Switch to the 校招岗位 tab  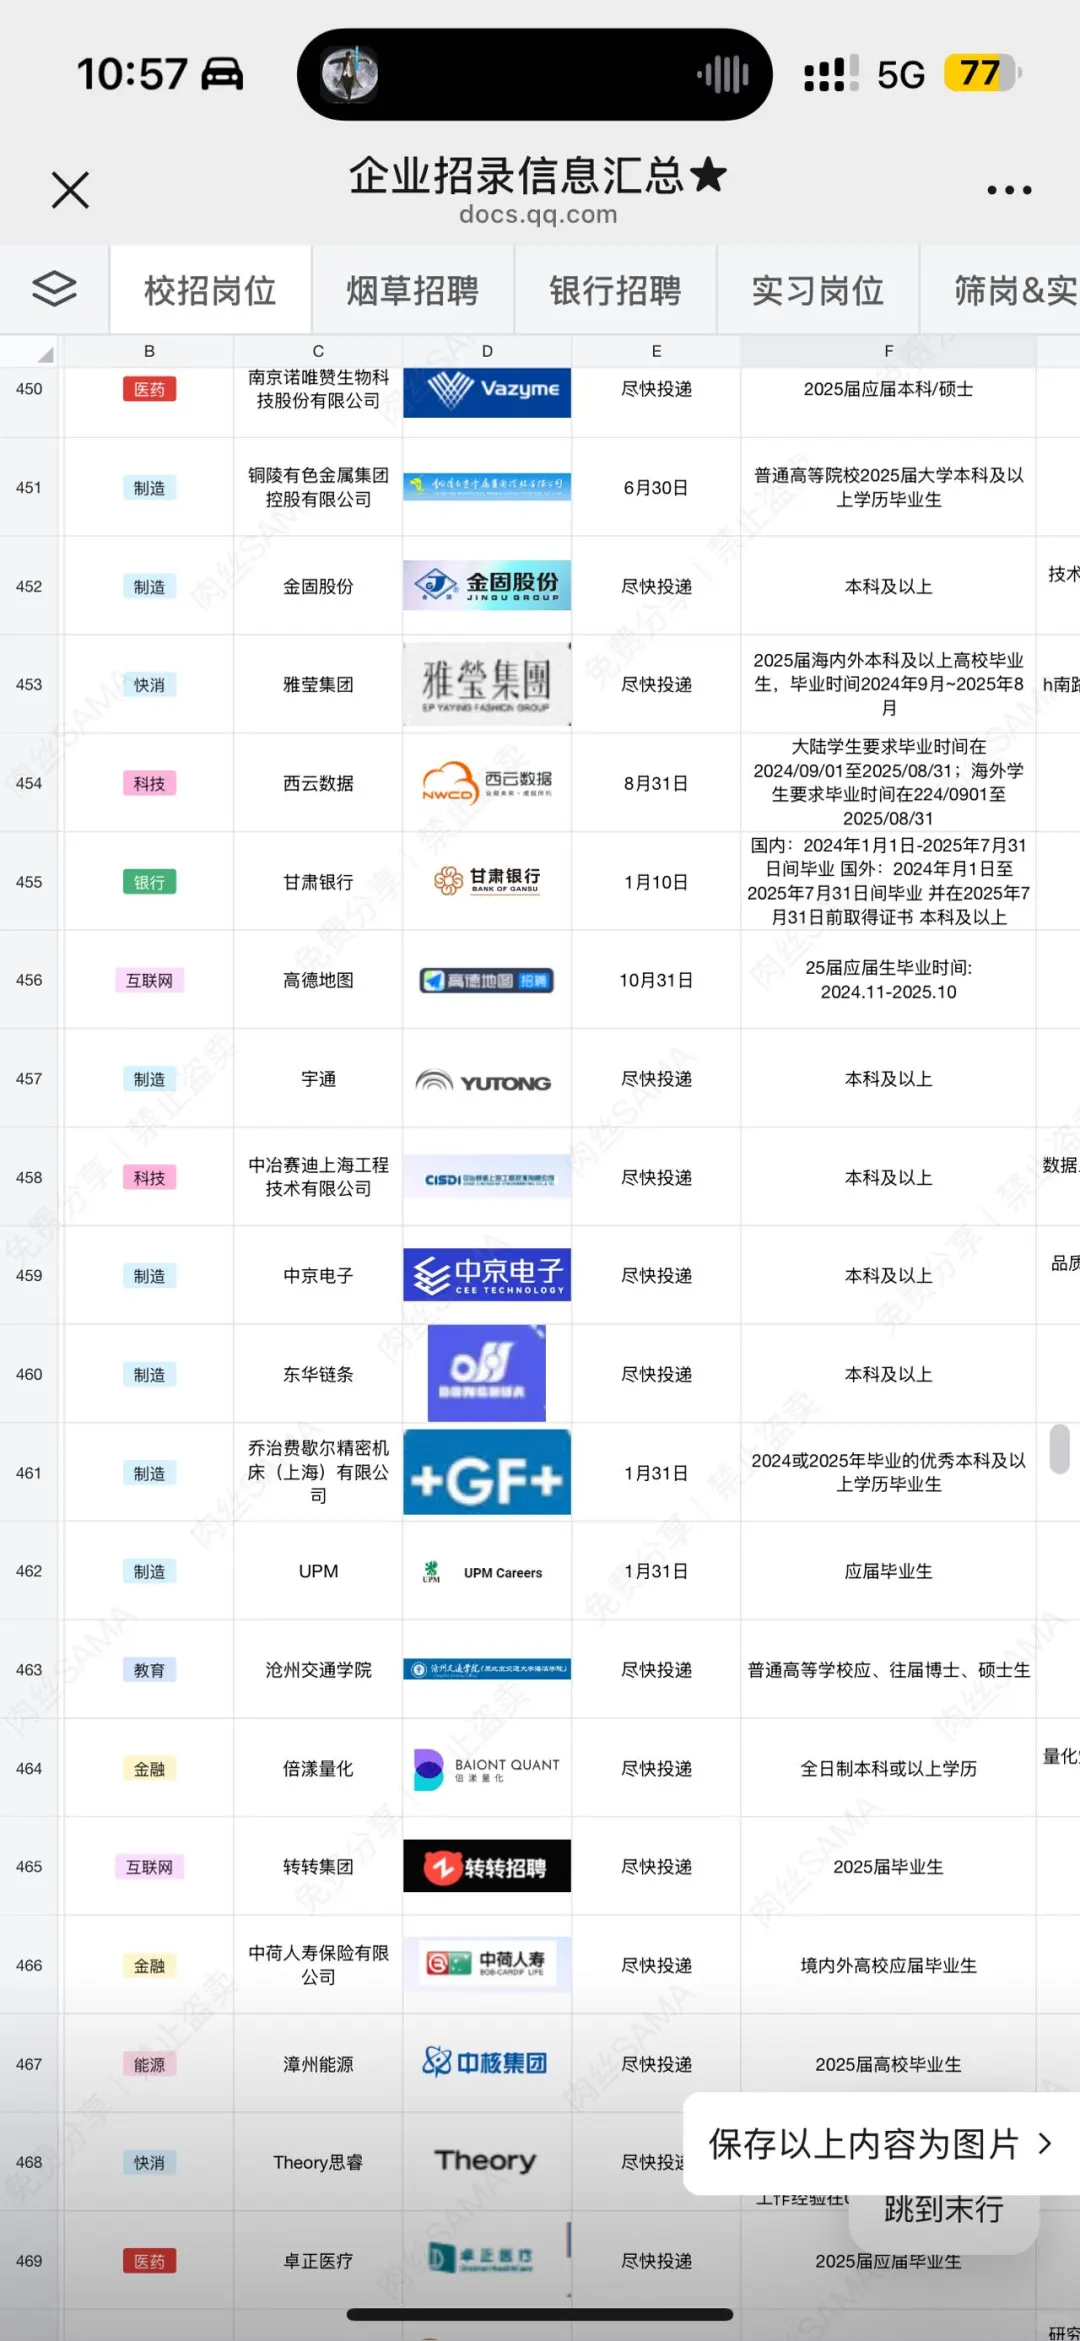[x=210, y=290]
